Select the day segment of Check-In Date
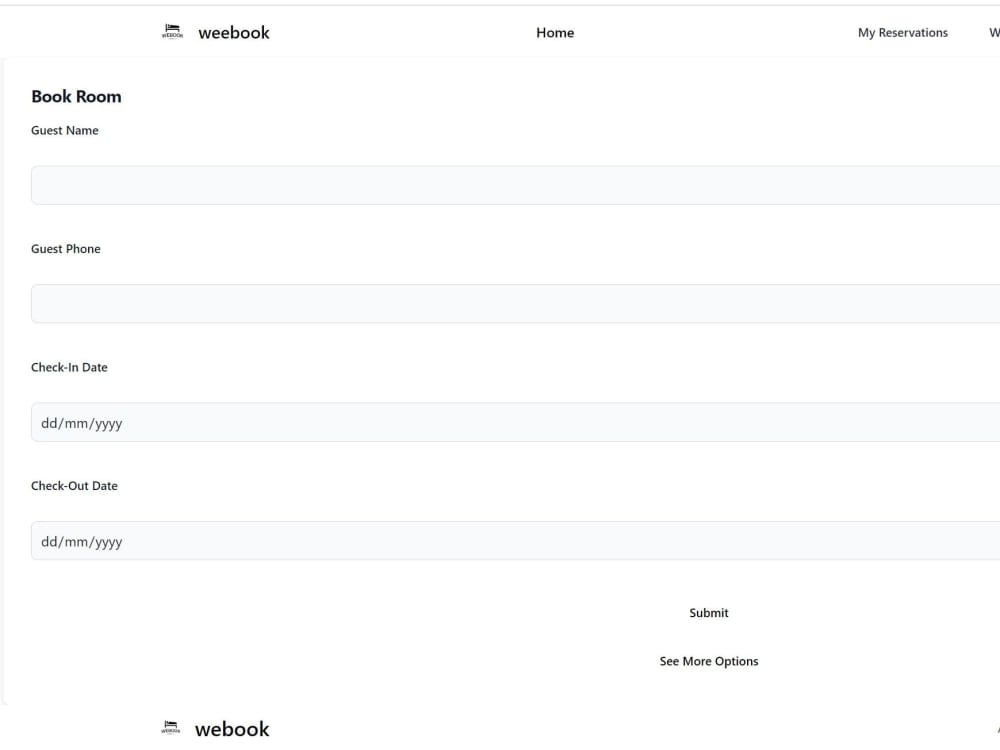This screenshot has width=1000, height=750. click(48, 422)
